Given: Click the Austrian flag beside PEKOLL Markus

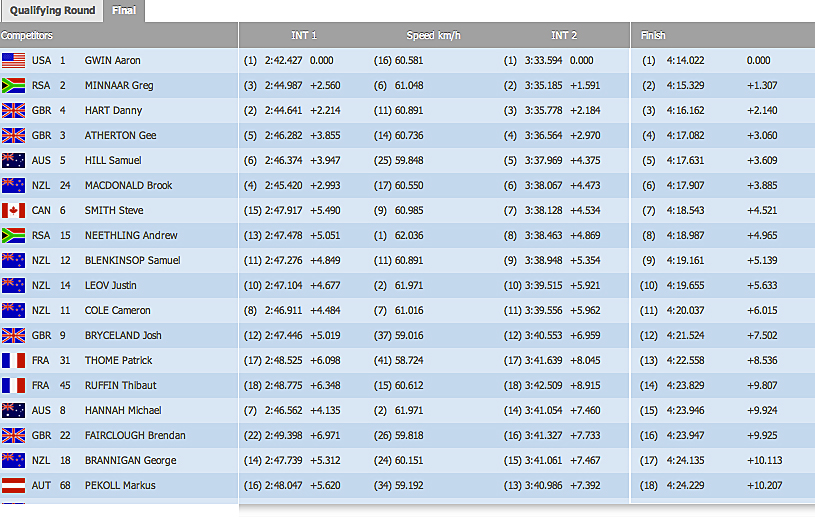Looking at the screenshot, I should point(13,485).
